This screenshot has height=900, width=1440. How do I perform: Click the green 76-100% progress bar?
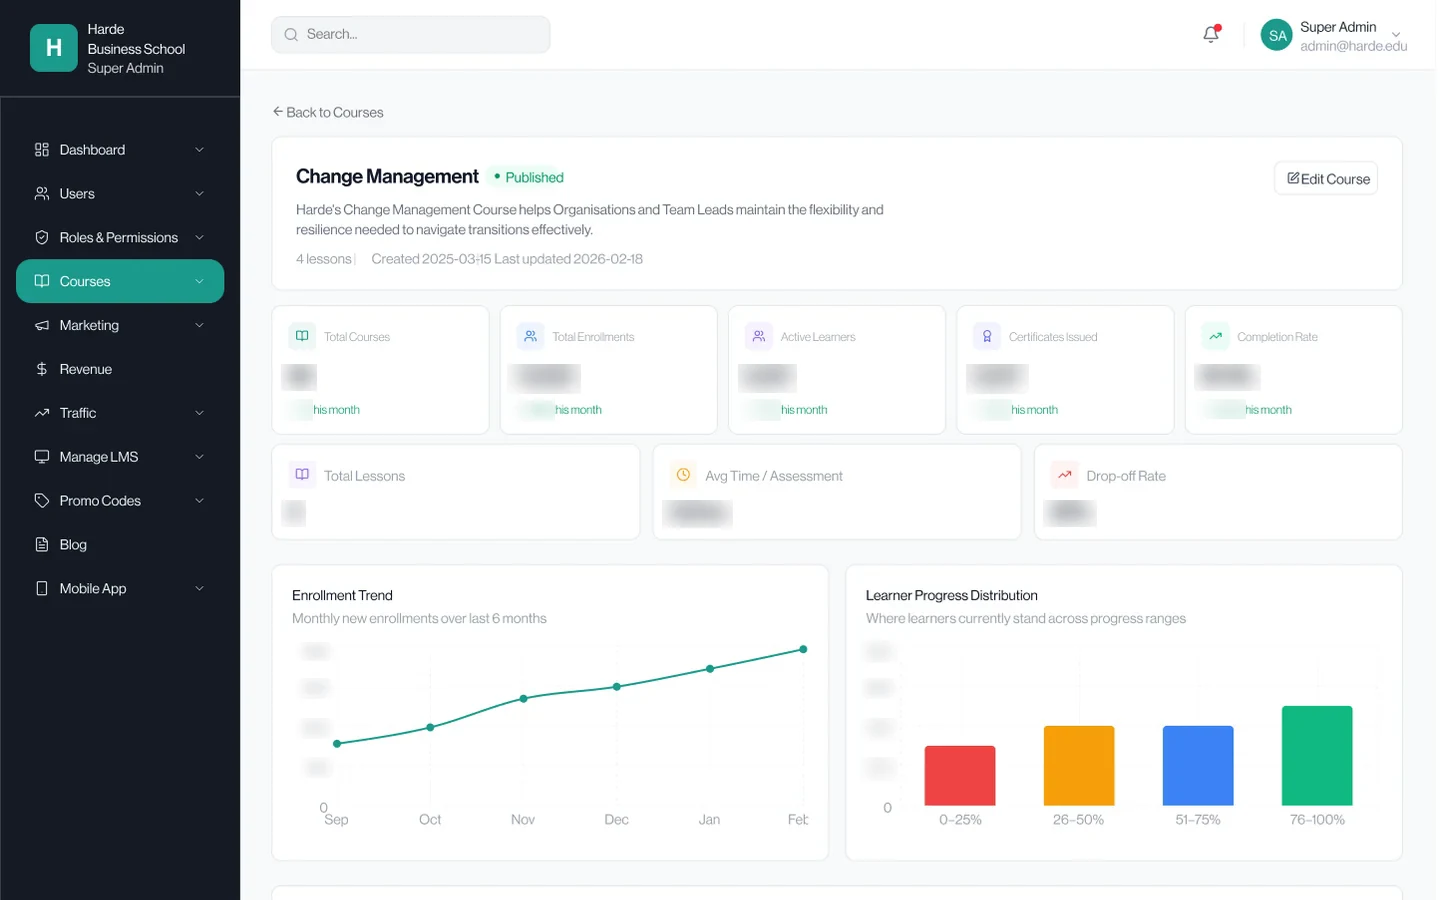tap(1317, 756)
